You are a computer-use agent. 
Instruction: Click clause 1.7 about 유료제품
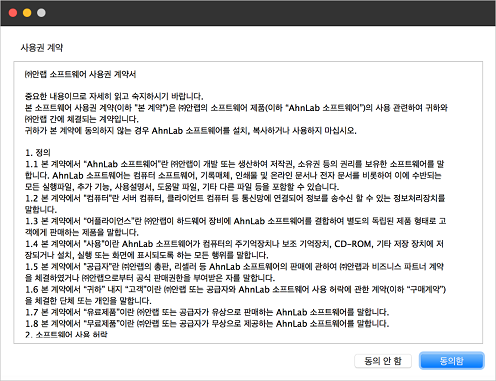point(207,312)
